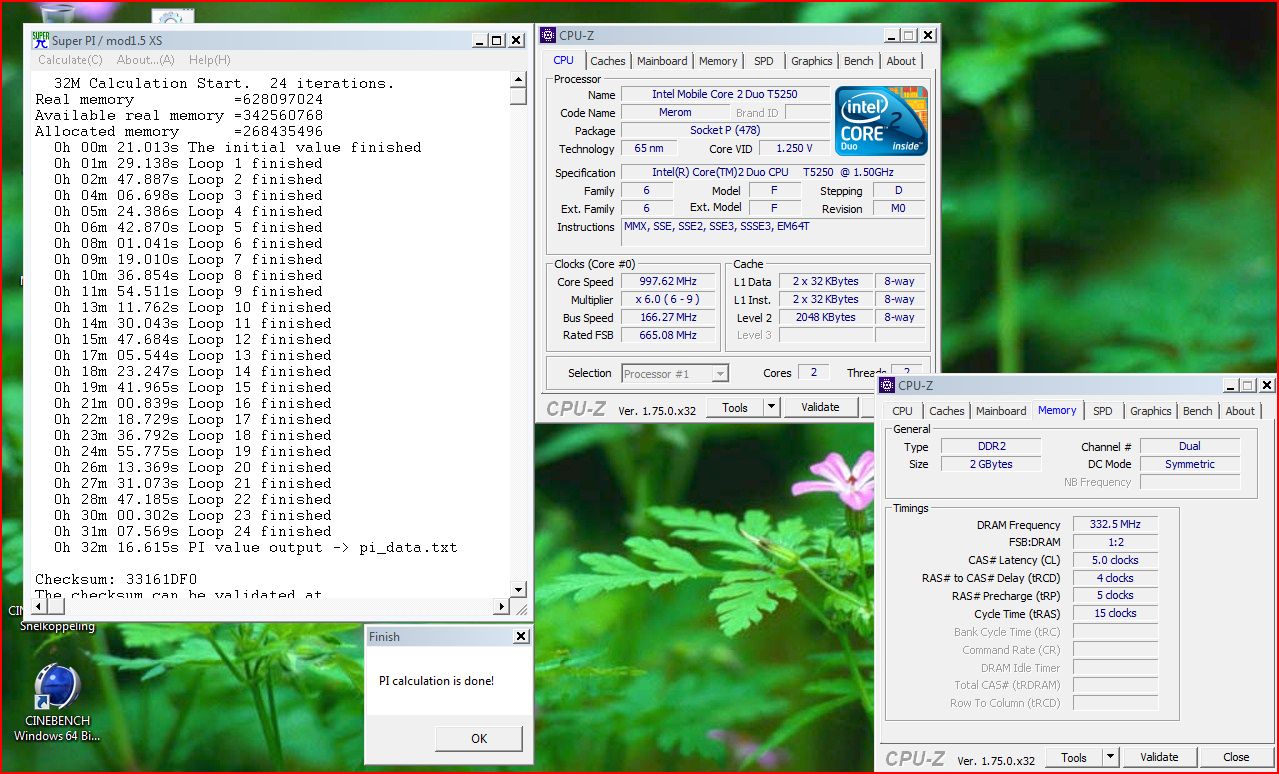Open the Memory tab in the CPU window
This screenshot has height=774, width=1279.
pyautogui.click(x=718, y=61)
